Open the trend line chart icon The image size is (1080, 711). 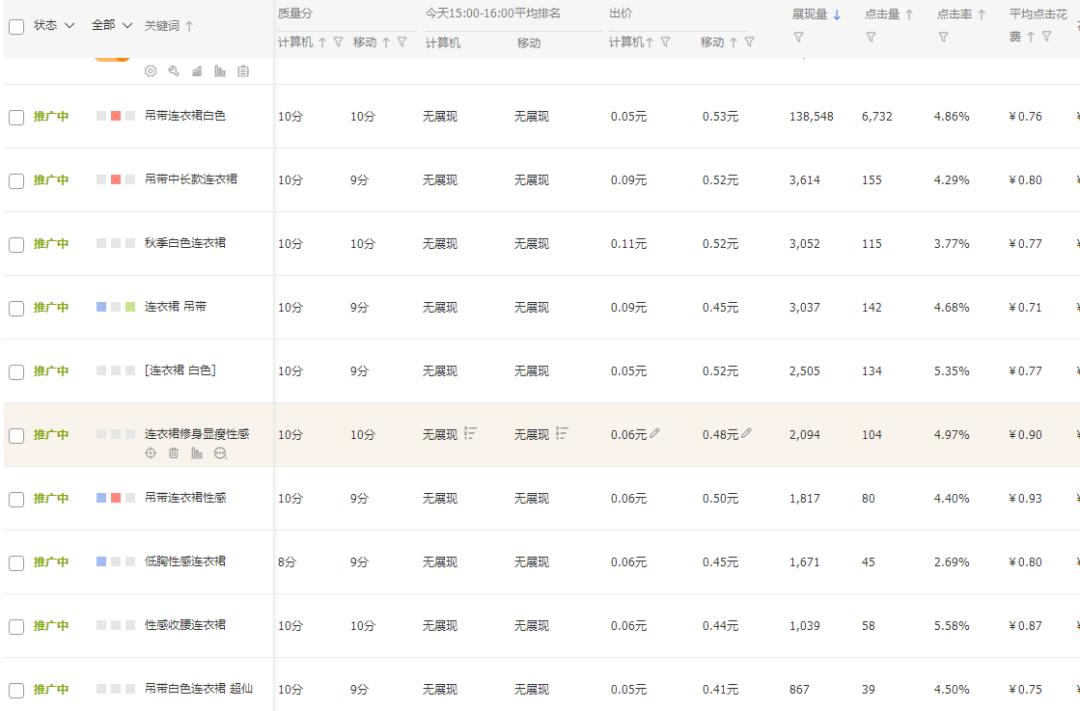tap(195, 71)
